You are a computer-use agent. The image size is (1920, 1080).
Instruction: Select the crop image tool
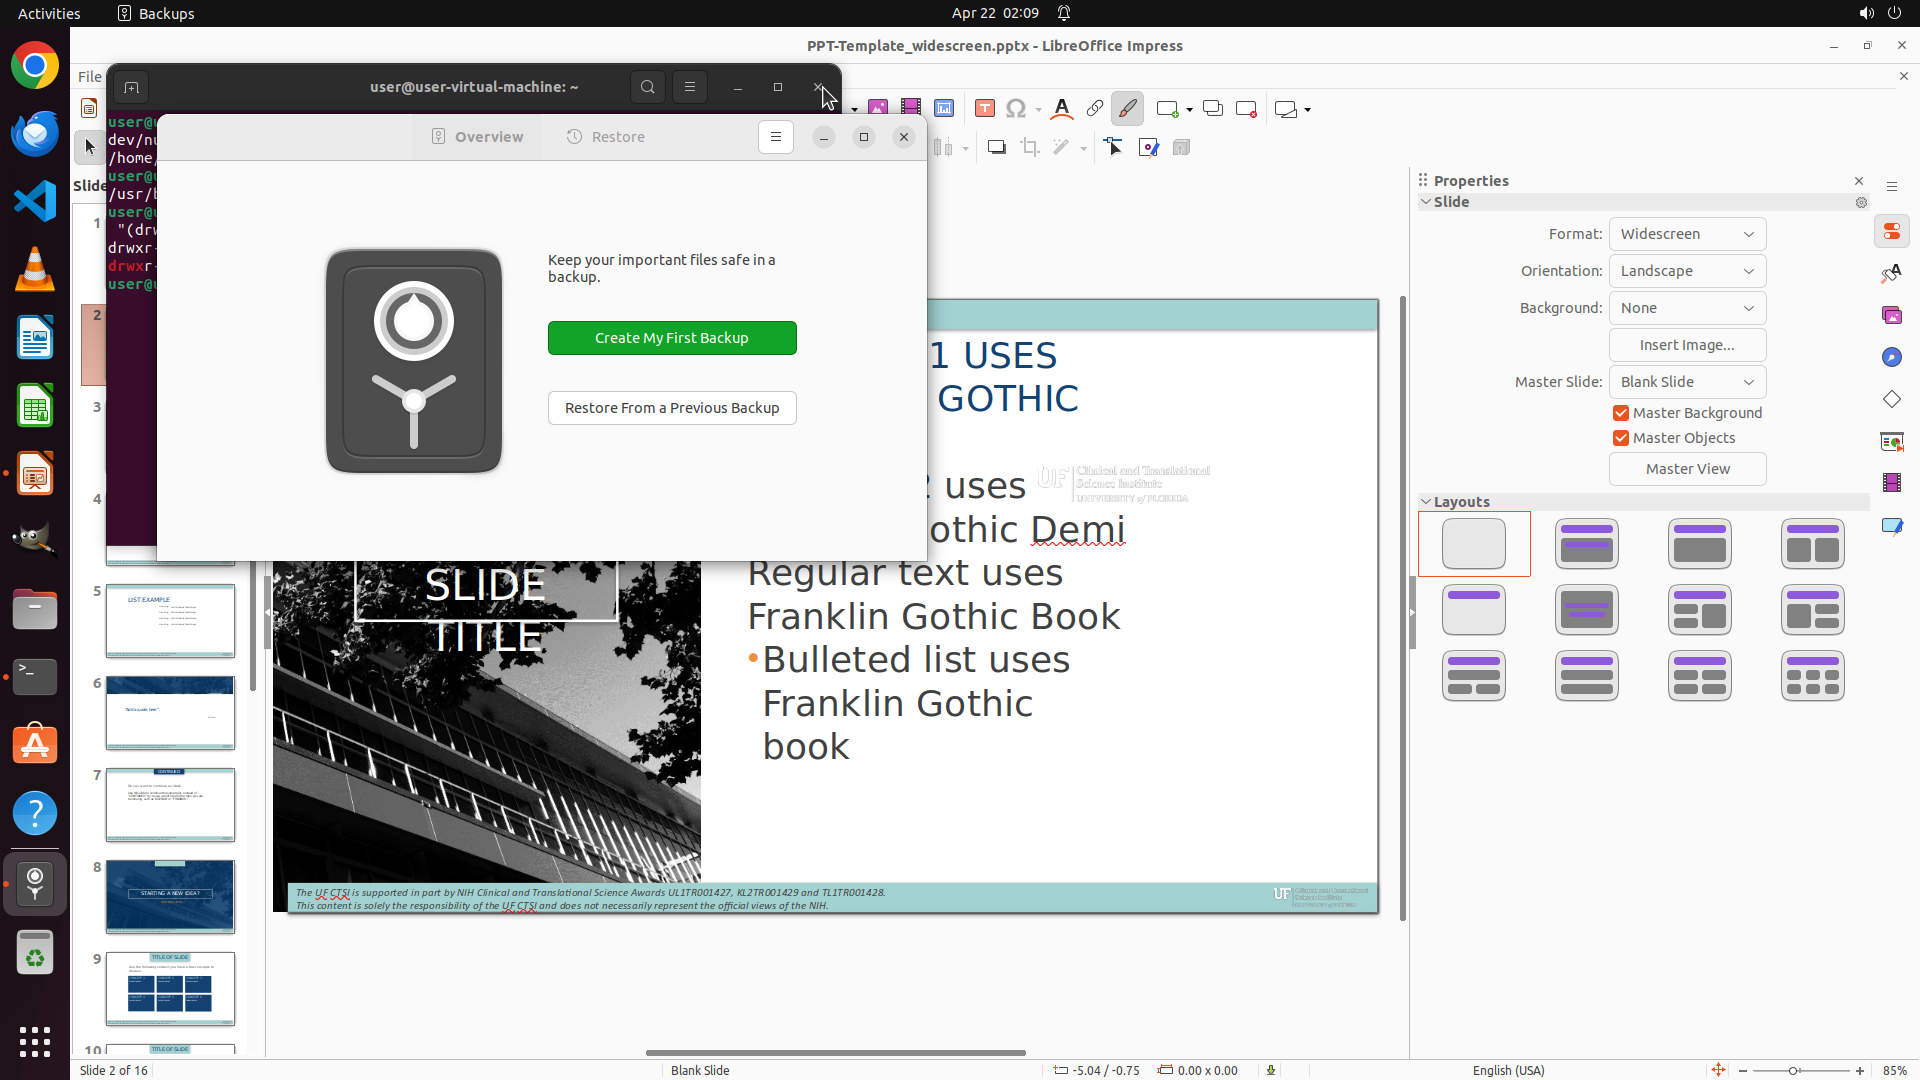(1029, 148)
